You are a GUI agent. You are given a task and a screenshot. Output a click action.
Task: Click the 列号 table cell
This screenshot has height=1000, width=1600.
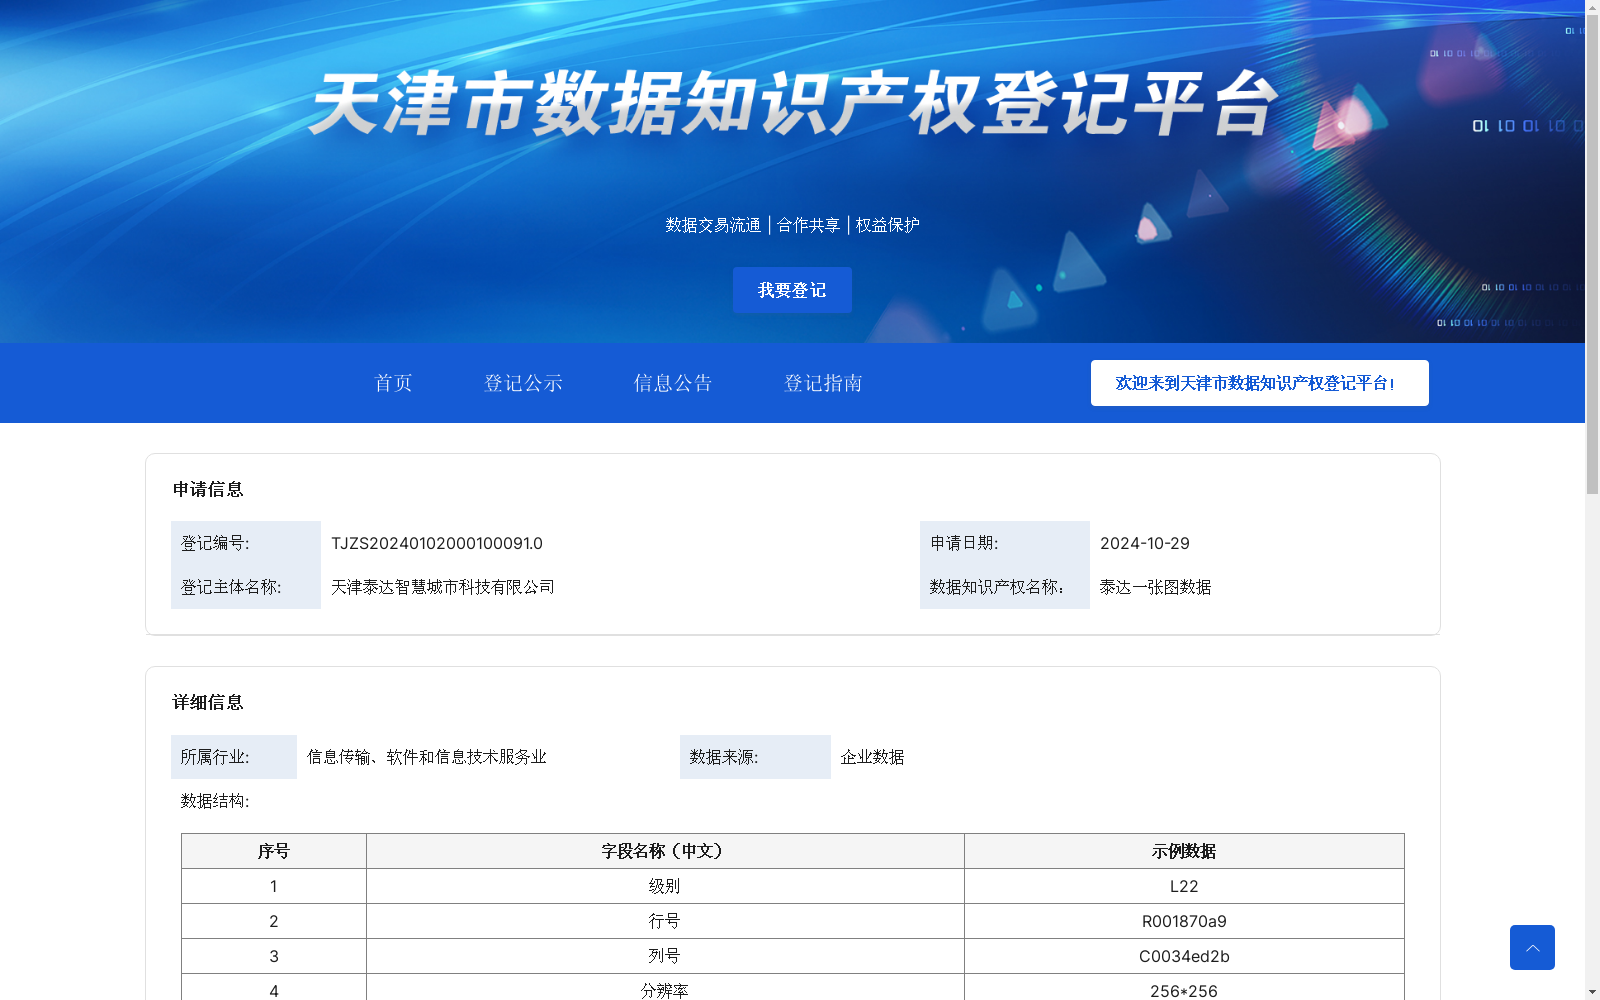pos(665,956)
